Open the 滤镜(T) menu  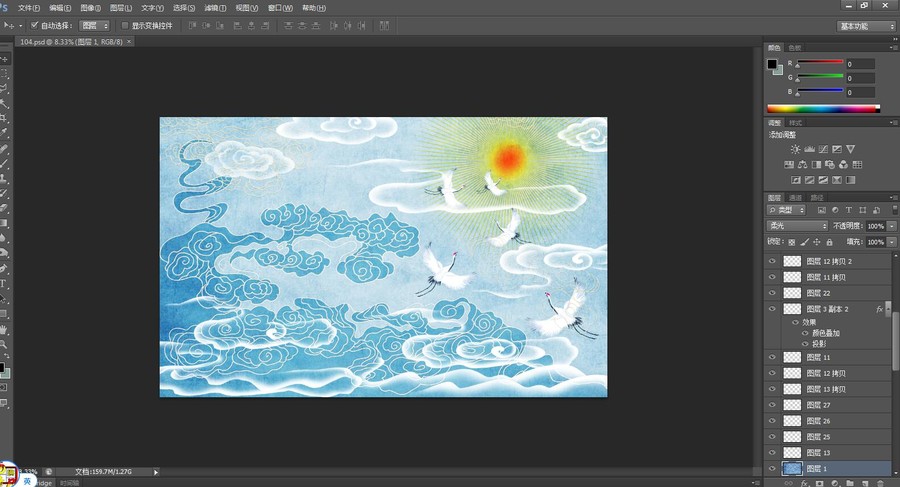(x=215, y=8)
